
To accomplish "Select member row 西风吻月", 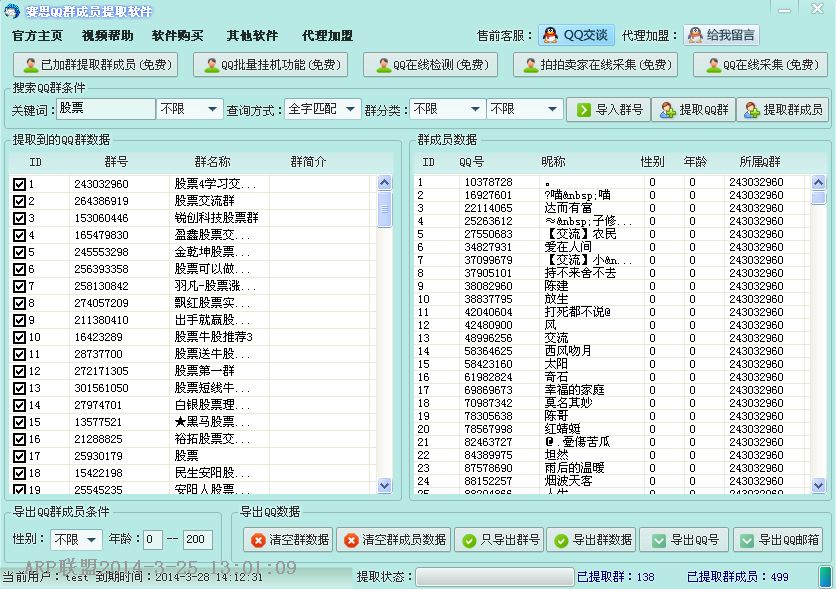I will click(612, 351).
